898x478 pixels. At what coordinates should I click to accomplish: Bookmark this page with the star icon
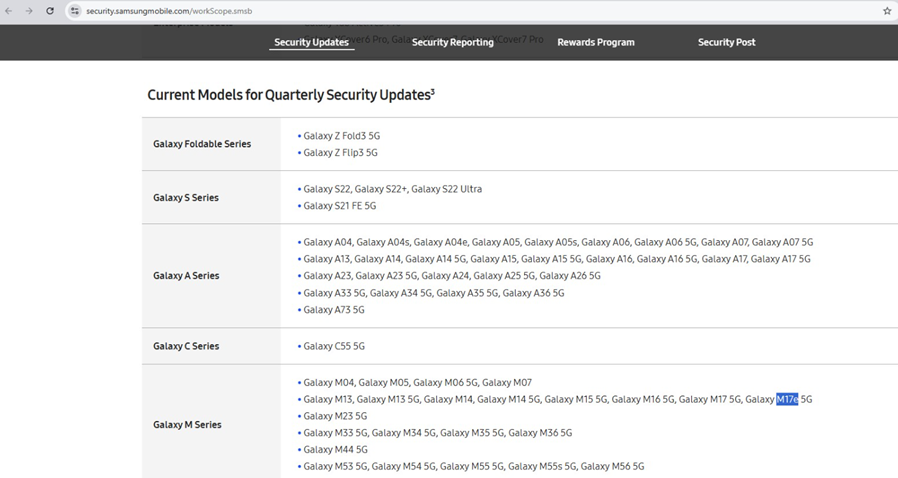coord(887,11)
